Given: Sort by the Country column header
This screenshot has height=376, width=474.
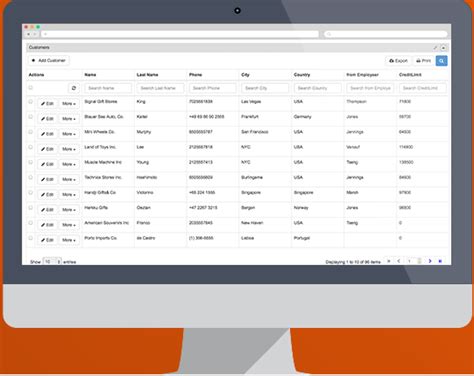Looking at the screenshot, I should tap(302, 75).
